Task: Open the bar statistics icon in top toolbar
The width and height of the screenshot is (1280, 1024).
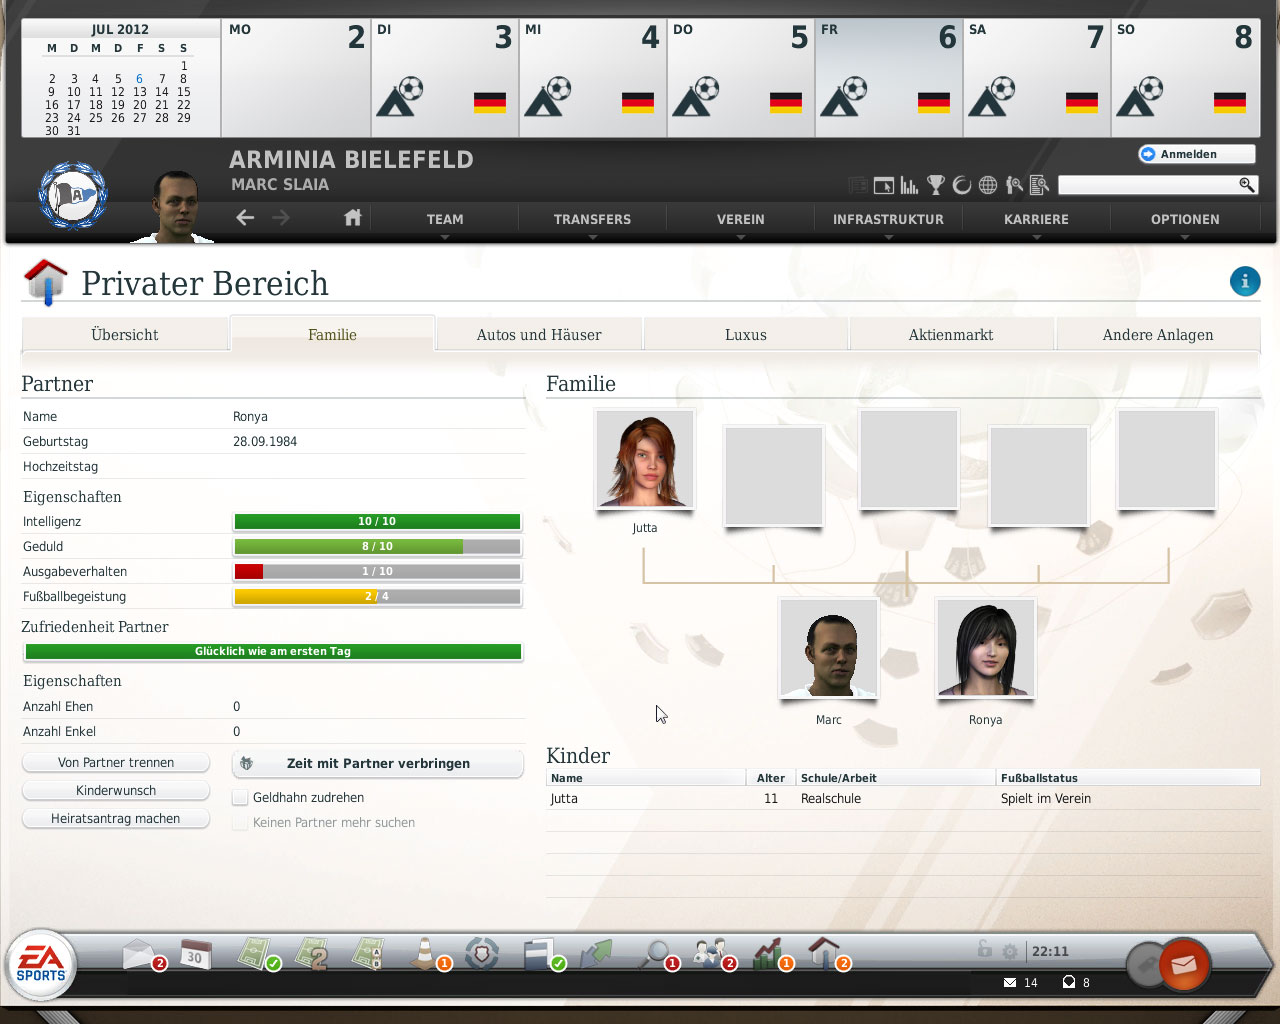Action: click(909, 185)
